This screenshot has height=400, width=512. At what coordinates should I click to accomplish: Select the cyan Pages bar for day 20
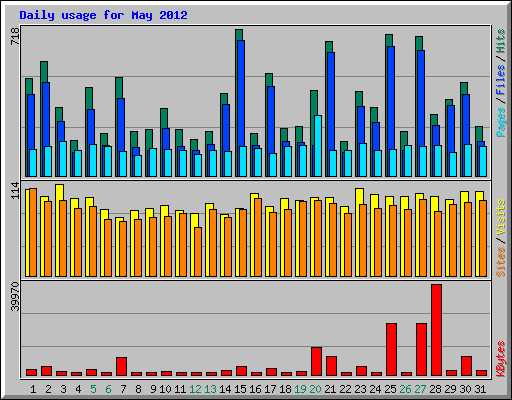tap(318, 146)
